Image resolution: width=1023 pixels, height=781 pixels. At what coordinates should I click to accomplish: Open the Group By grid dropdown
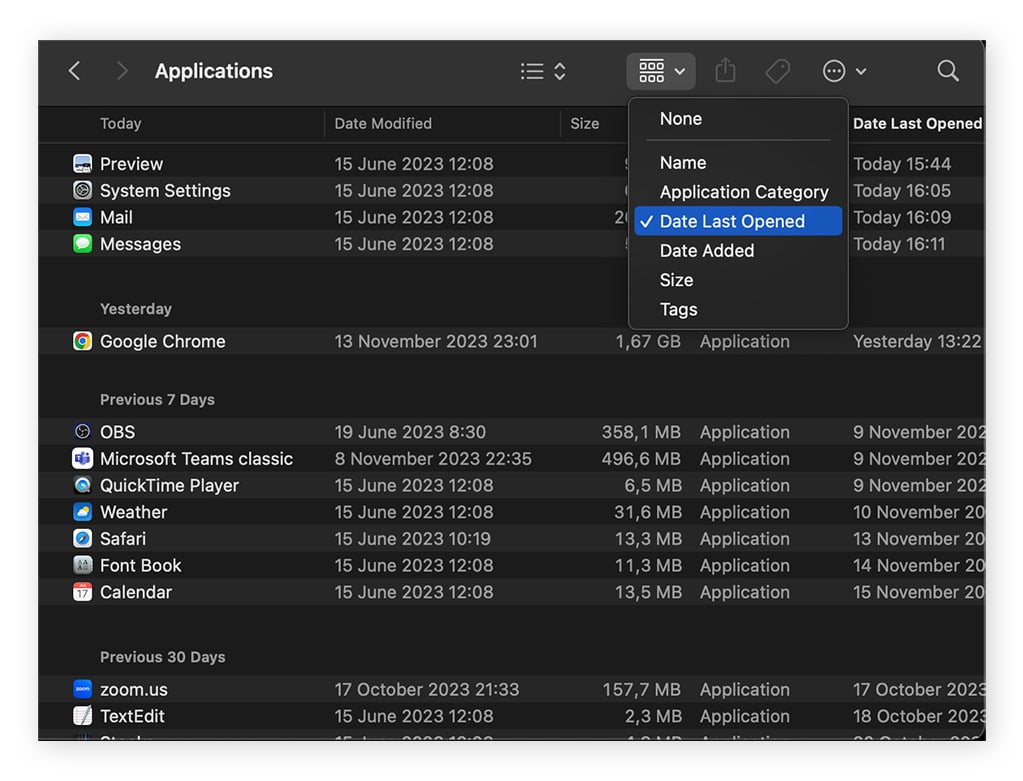[661, 71]
